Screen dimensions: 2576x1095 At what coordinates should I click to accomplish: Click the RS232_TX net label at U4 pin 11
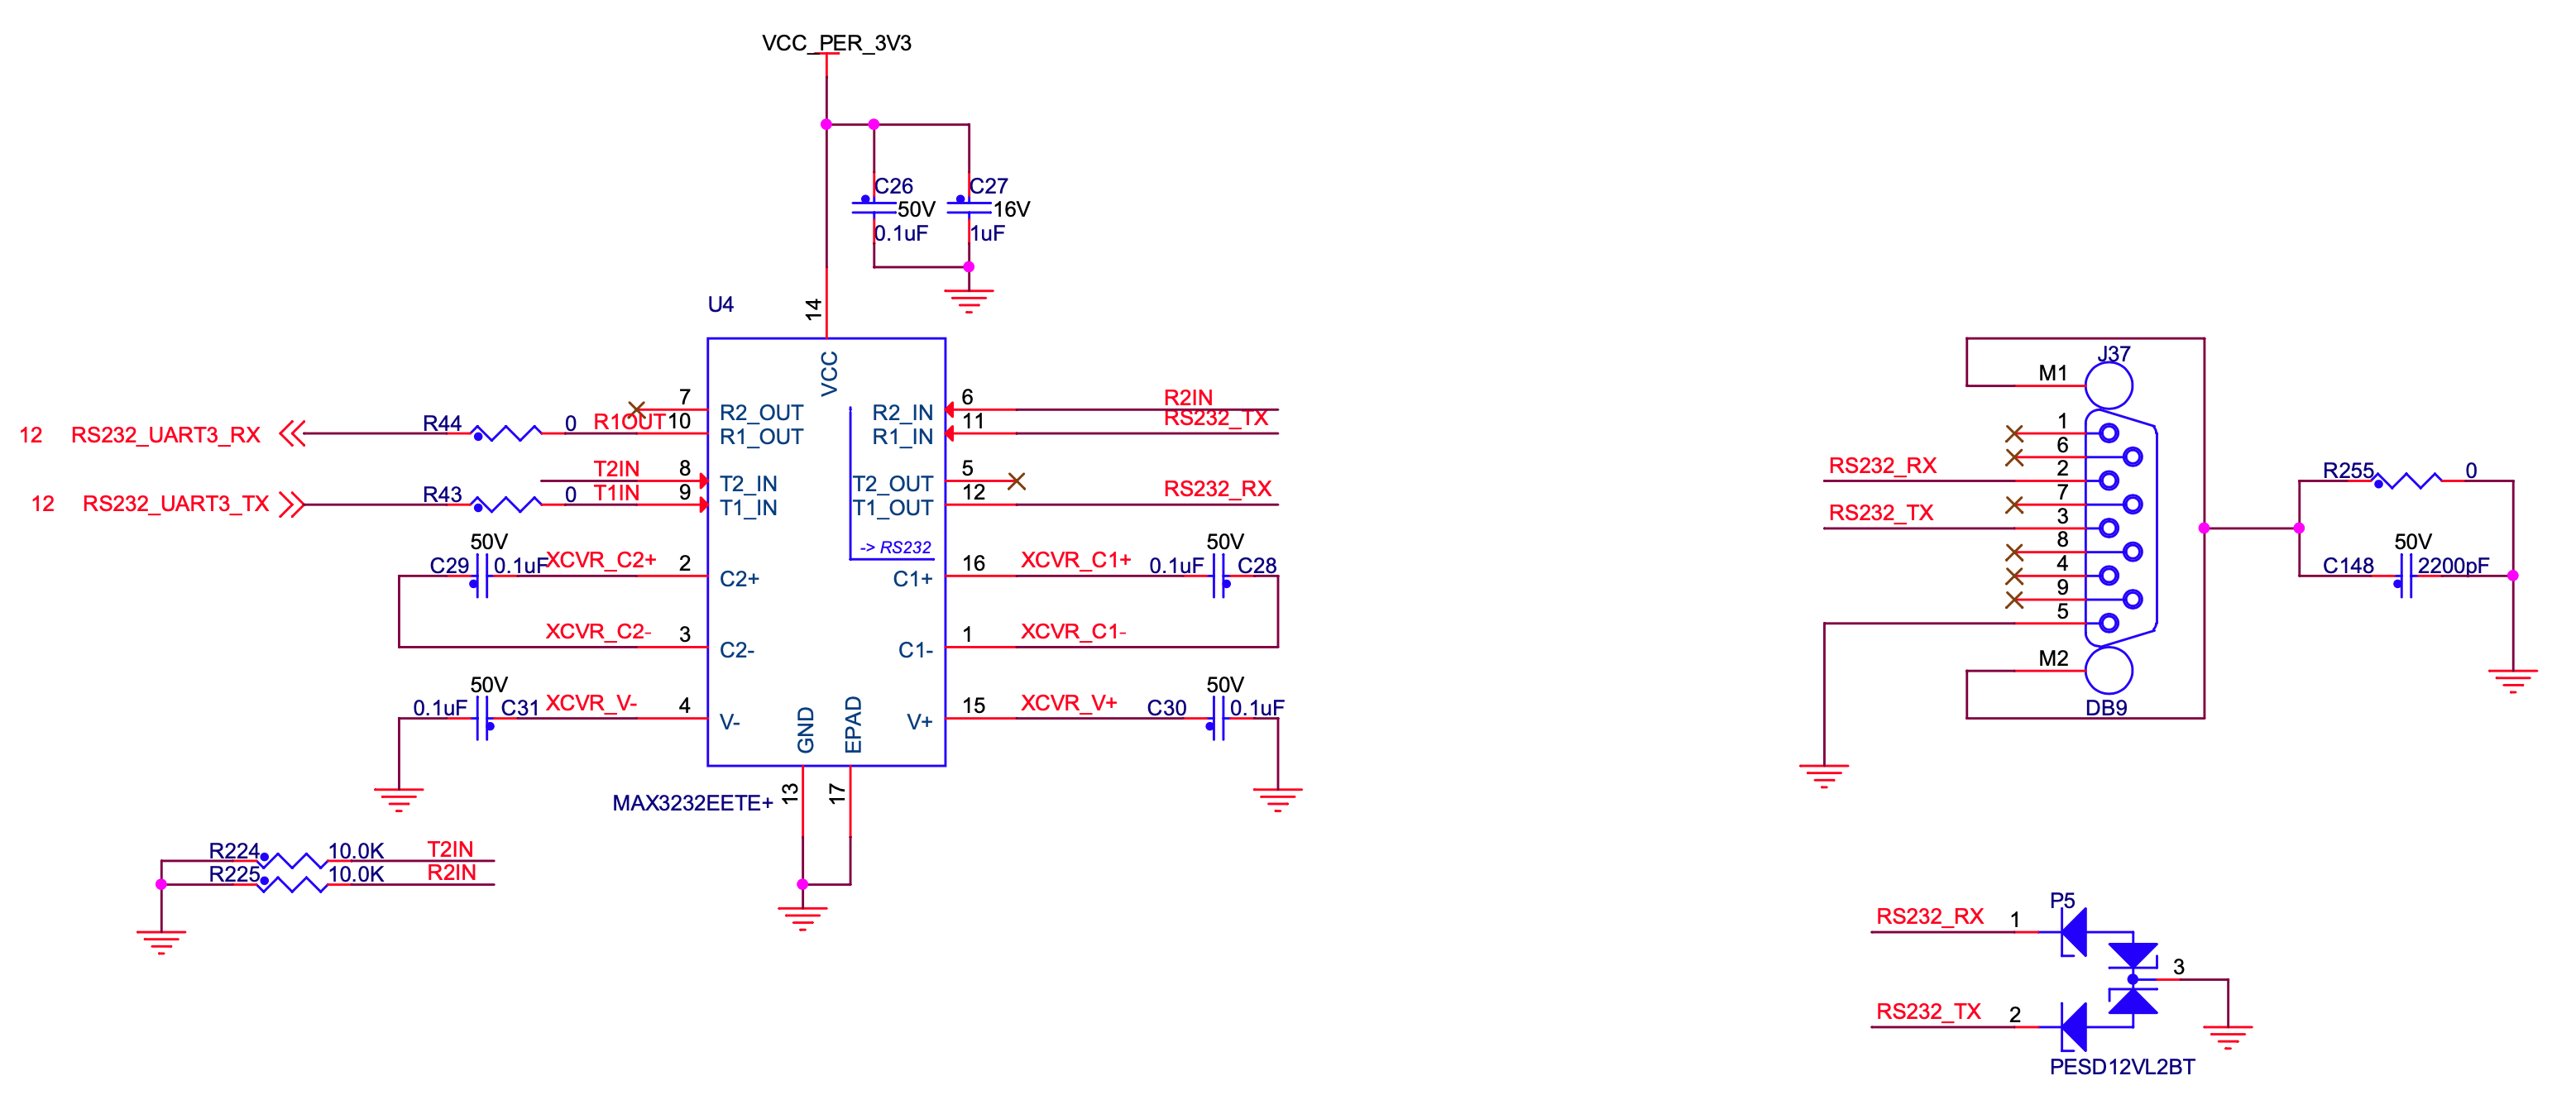[x=1215, y=418]
